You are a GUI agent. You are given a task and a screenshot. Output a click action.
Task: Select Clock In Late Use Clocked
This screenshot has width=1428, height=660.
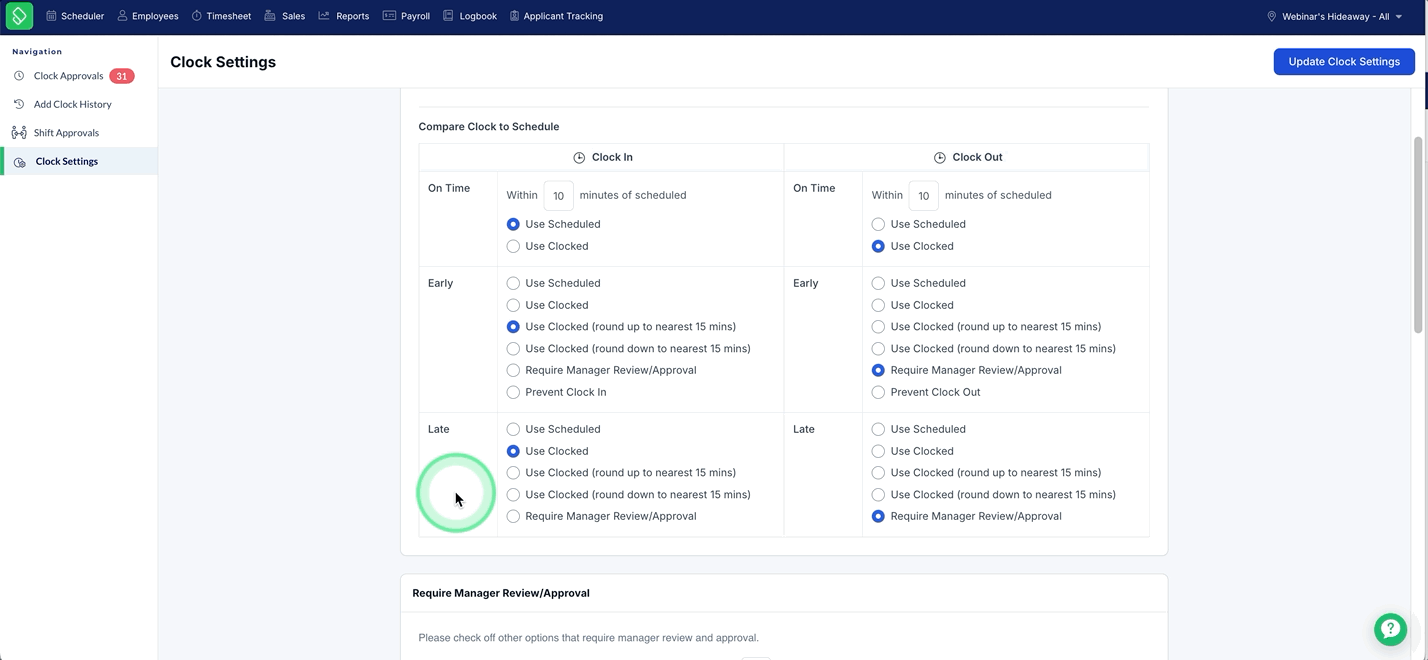tap(513, 451)
